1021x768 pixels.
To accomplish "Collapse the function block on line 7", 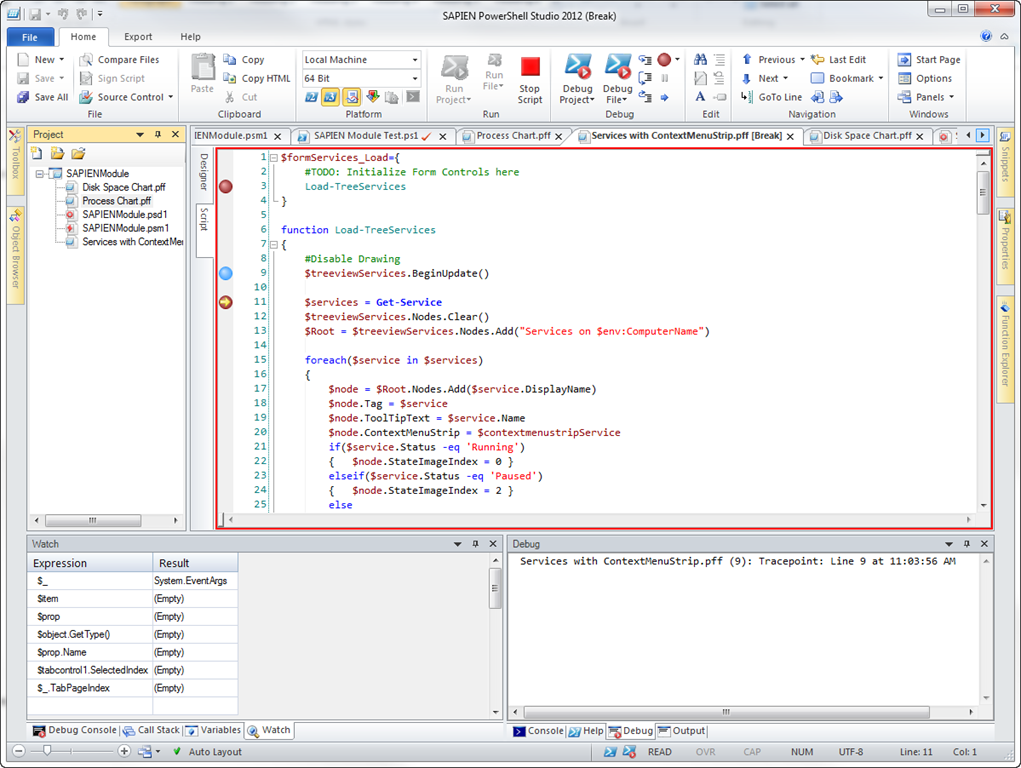I will coord(274,245).
